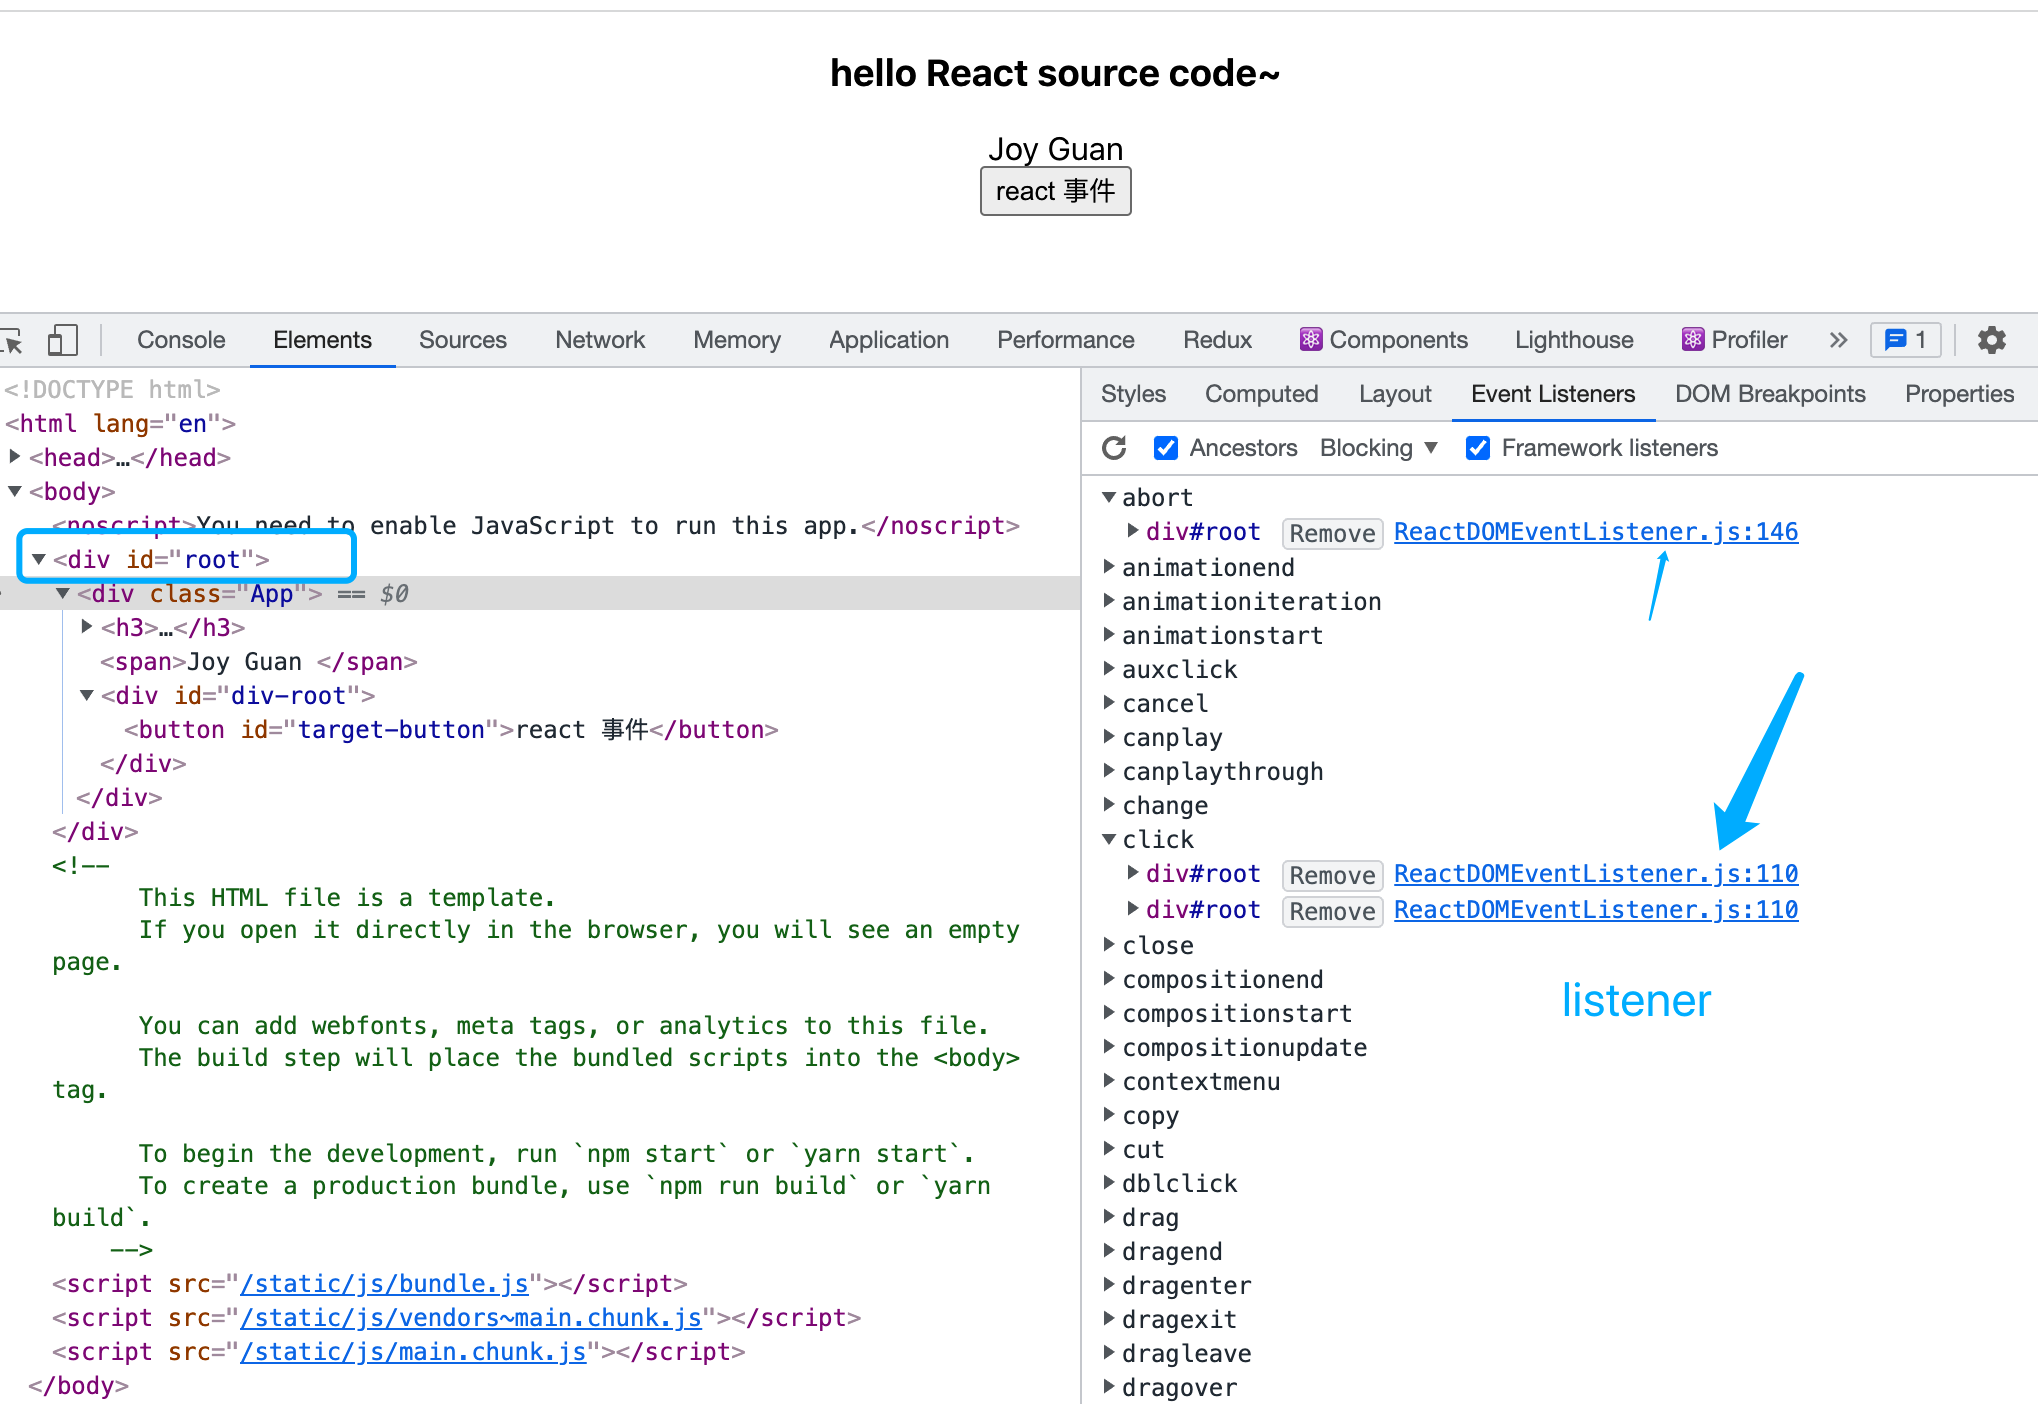The height and width of the screenshot is (1404, 2038).
Task: Switch to the Styles pane
Action: pos(1133,394)
